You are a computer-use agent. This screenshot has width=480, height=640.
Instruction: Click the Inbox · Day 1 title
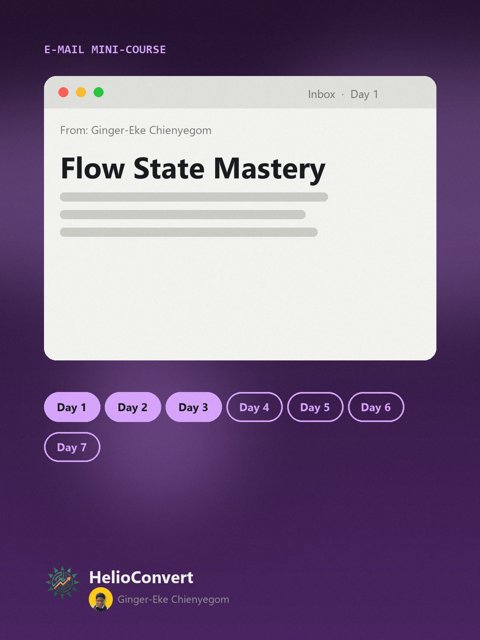343,94
